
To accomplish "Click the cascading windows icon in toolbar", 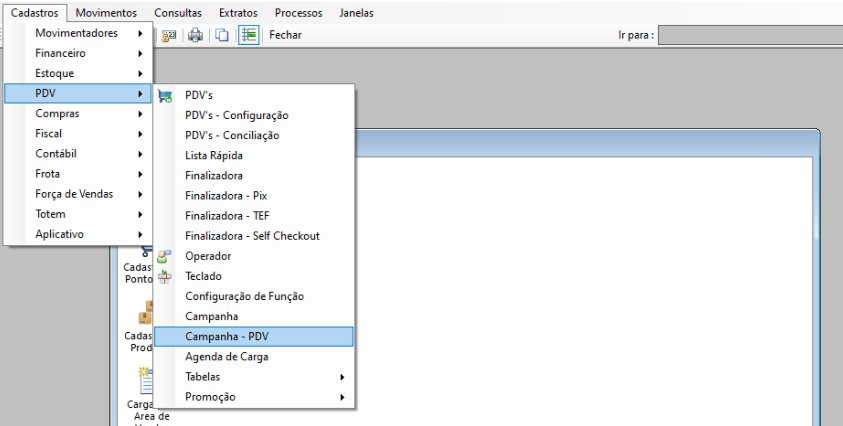I will [x=221, y=35].
